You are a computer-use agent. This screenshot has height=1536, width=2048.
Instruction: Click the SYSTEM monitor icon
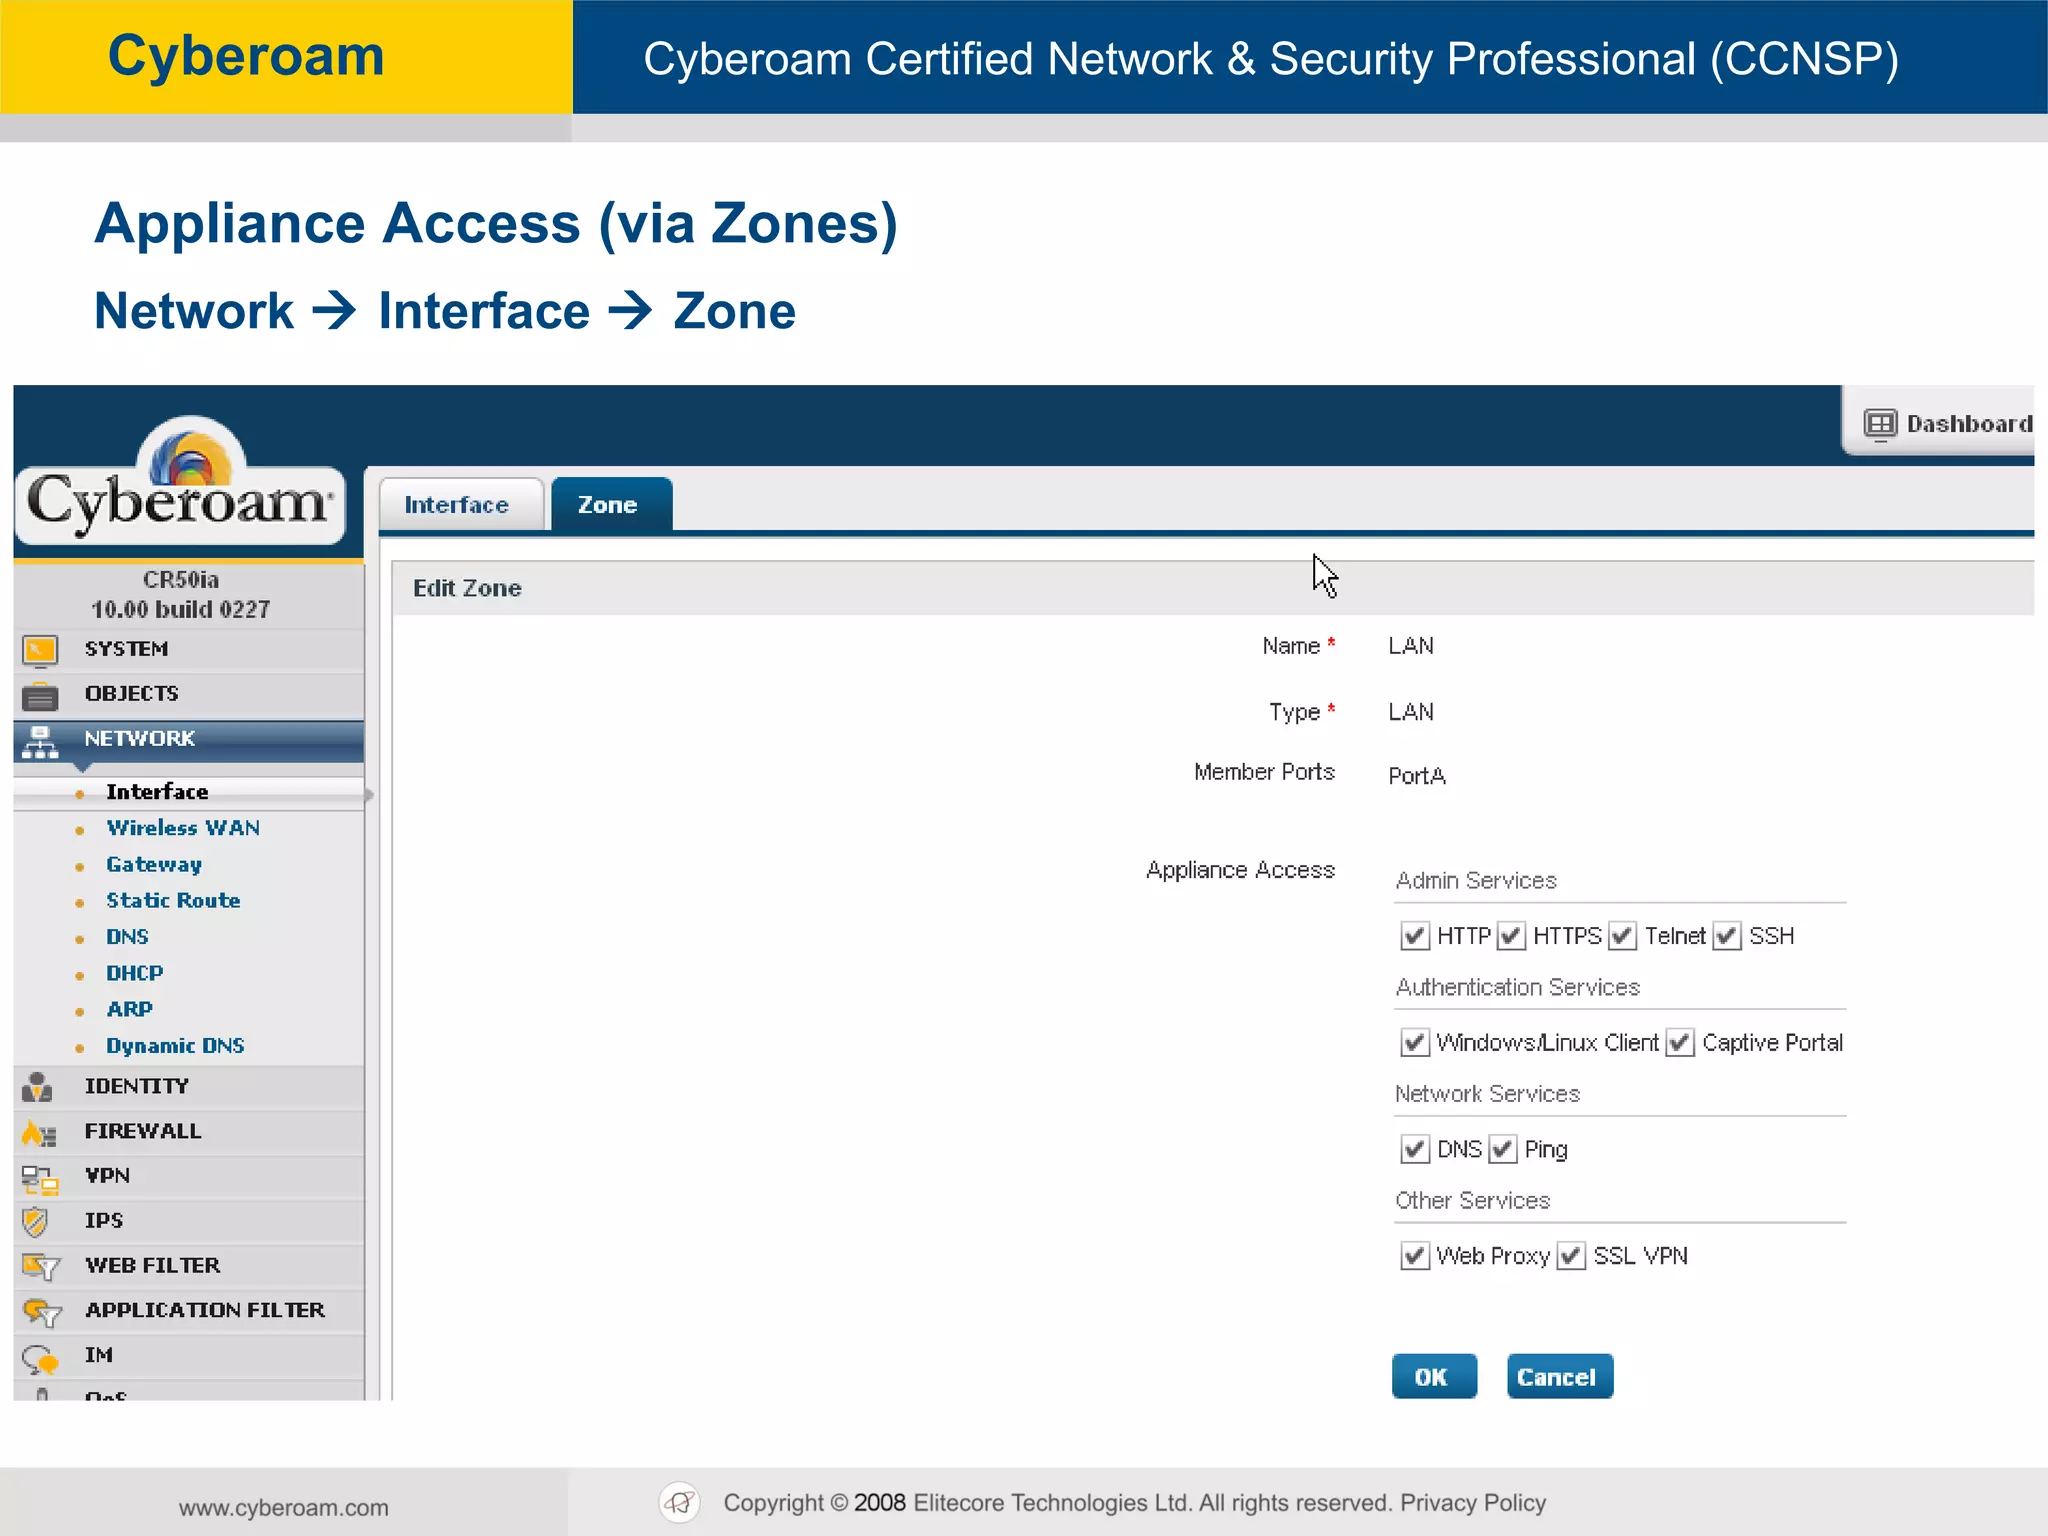click(x=40, y=651)
